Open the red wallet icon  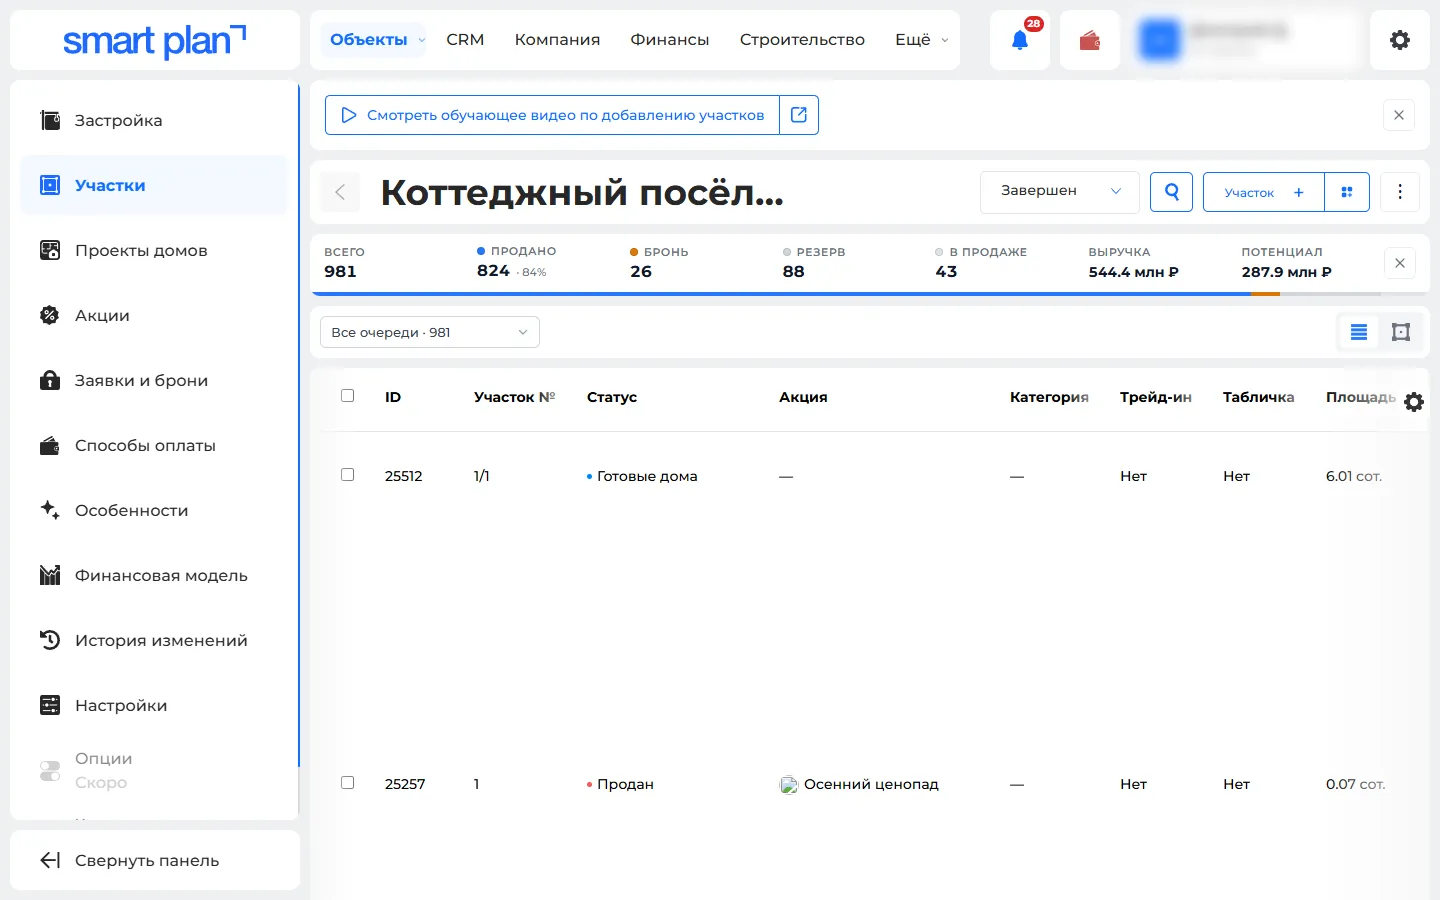(x=1090, y=40)
